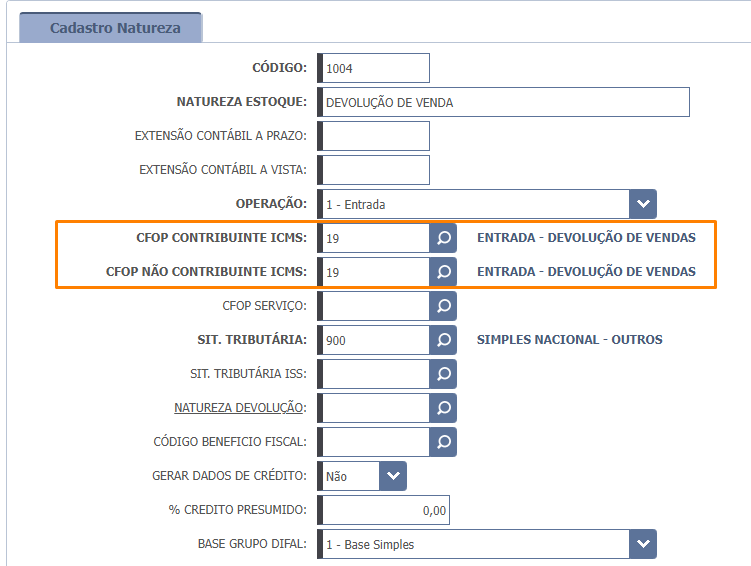This screenshot has height=566, width=751.
Task: Click the CFOP Contribuinte ICMS search icon
Action: 443,238
